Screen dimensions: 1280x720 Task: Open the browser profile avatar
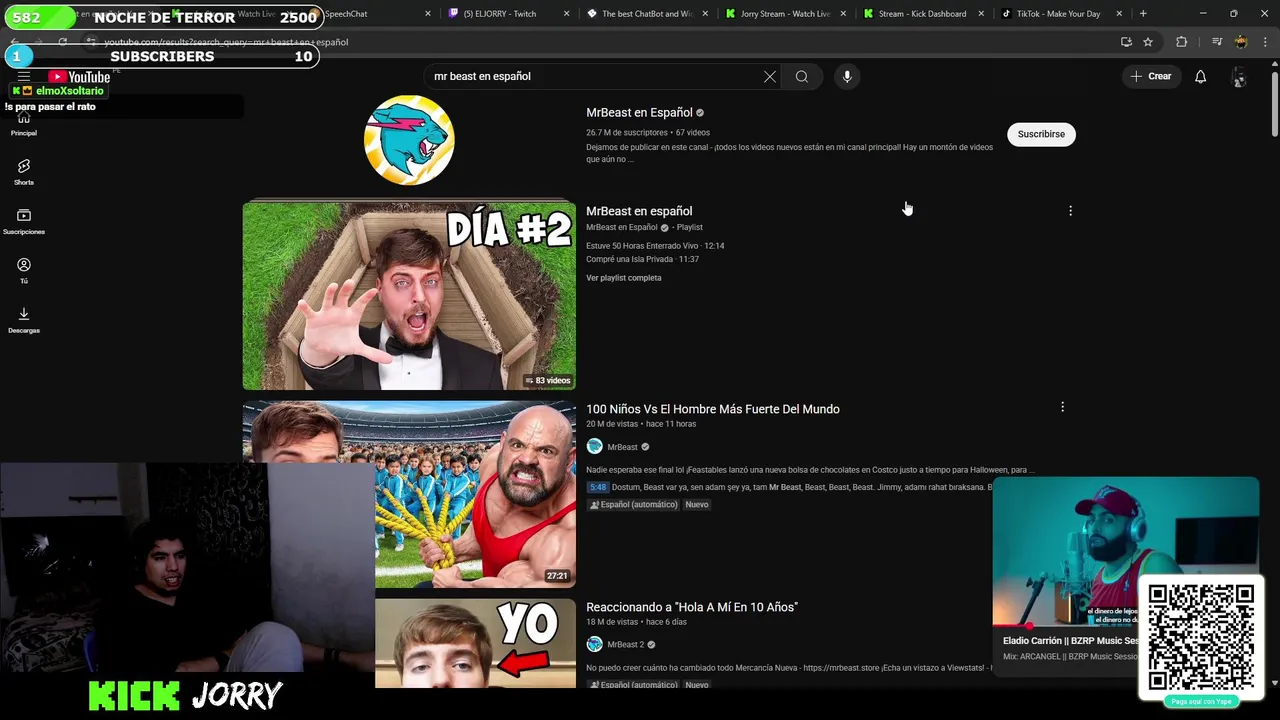1241,42
